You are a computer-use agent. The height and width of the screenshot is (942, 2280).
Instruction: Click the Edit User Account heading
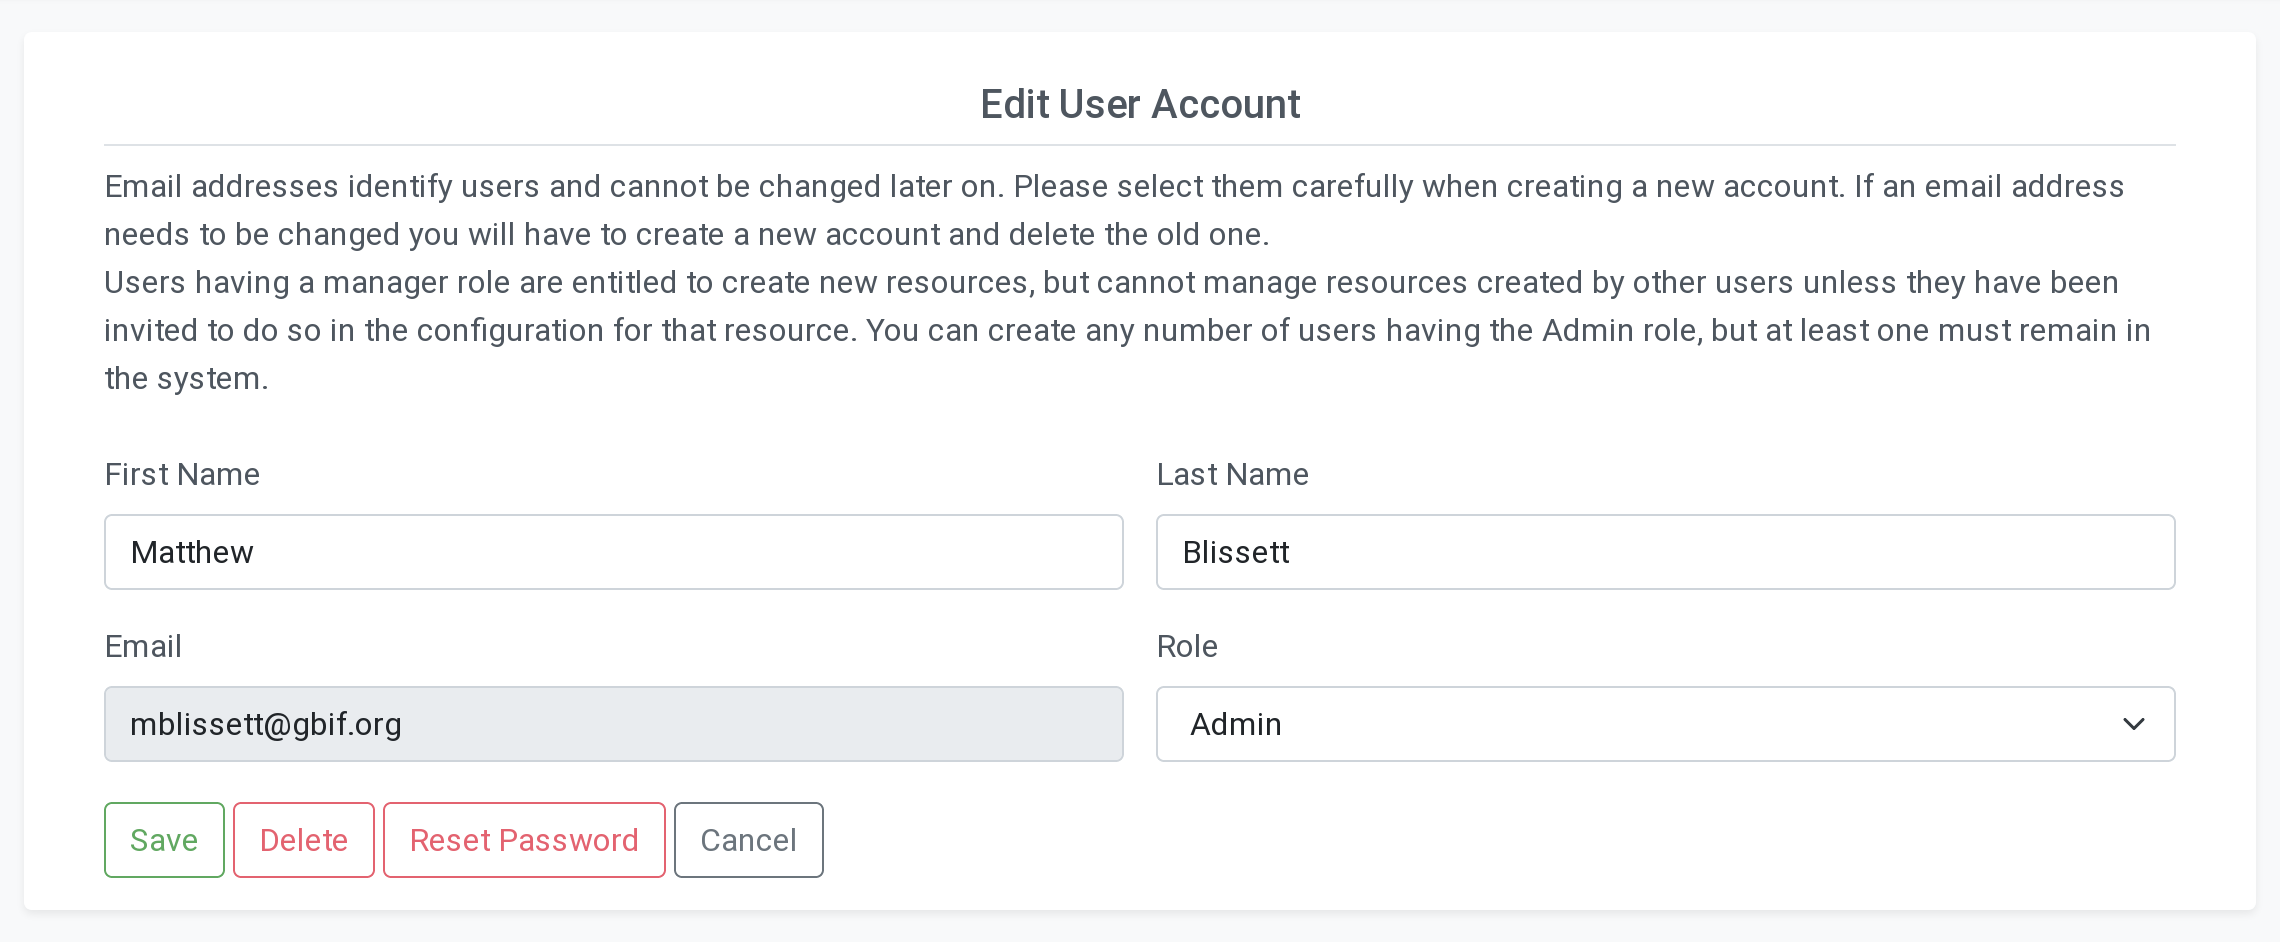1140,104
